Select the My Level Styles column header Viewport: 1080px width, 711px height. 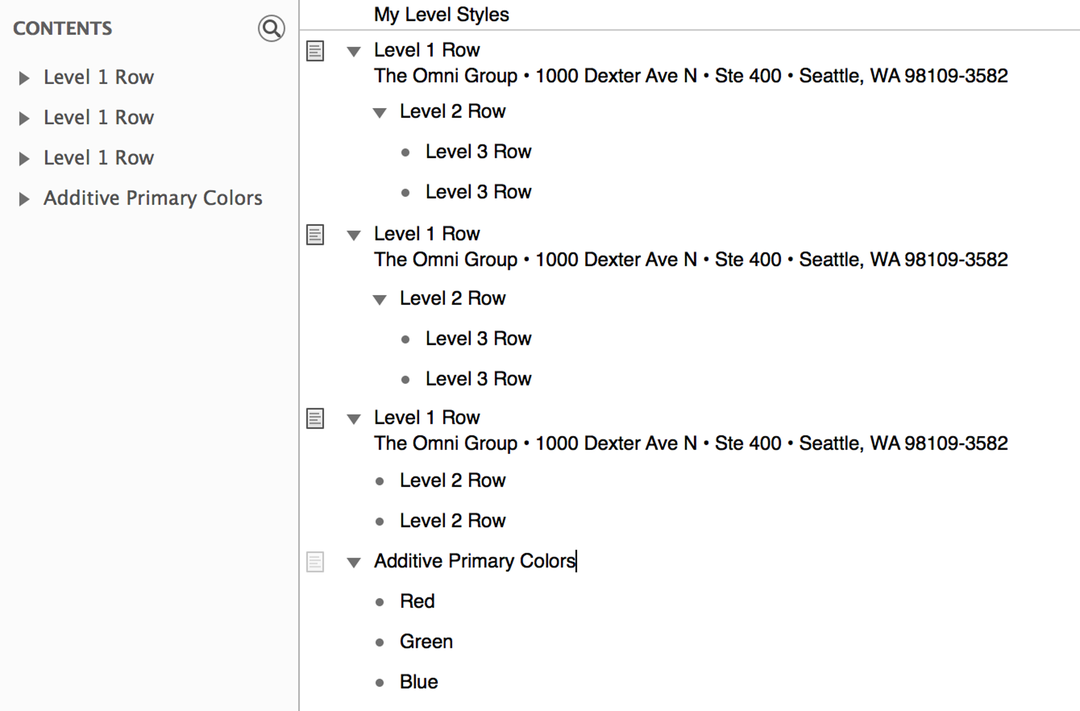pos(442,14)
